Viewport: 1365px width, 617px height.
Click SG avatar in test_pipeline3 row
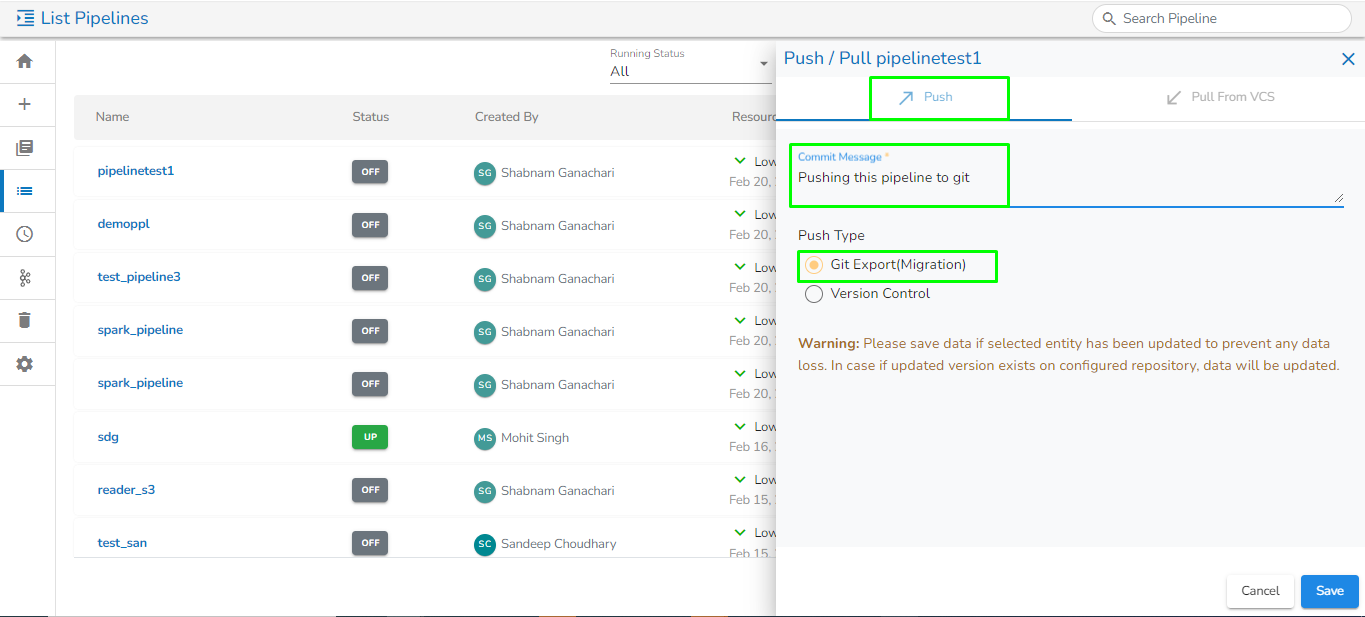485,278
